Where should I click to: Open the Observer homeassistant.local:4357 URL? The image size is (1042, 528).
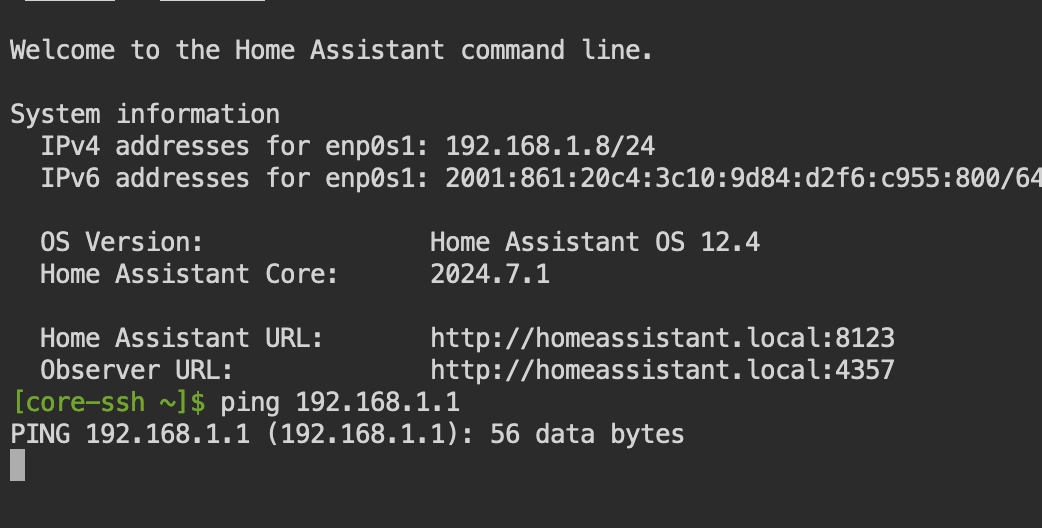point(663,370)
